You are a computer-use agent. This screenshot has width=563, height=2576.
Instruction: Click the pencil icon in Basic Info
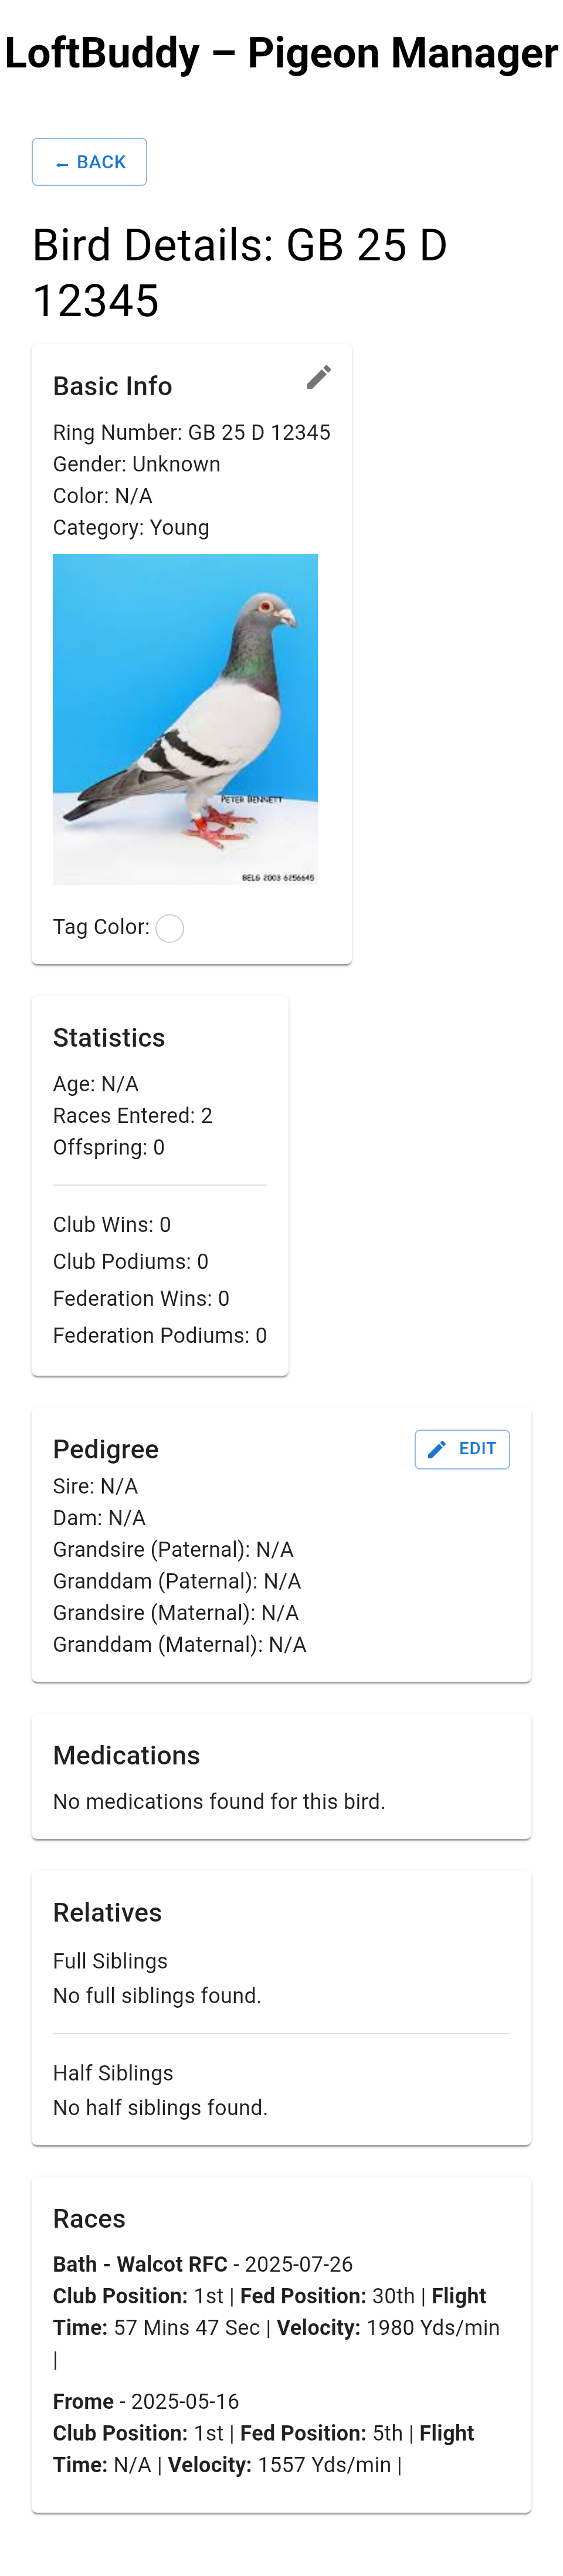318,377
